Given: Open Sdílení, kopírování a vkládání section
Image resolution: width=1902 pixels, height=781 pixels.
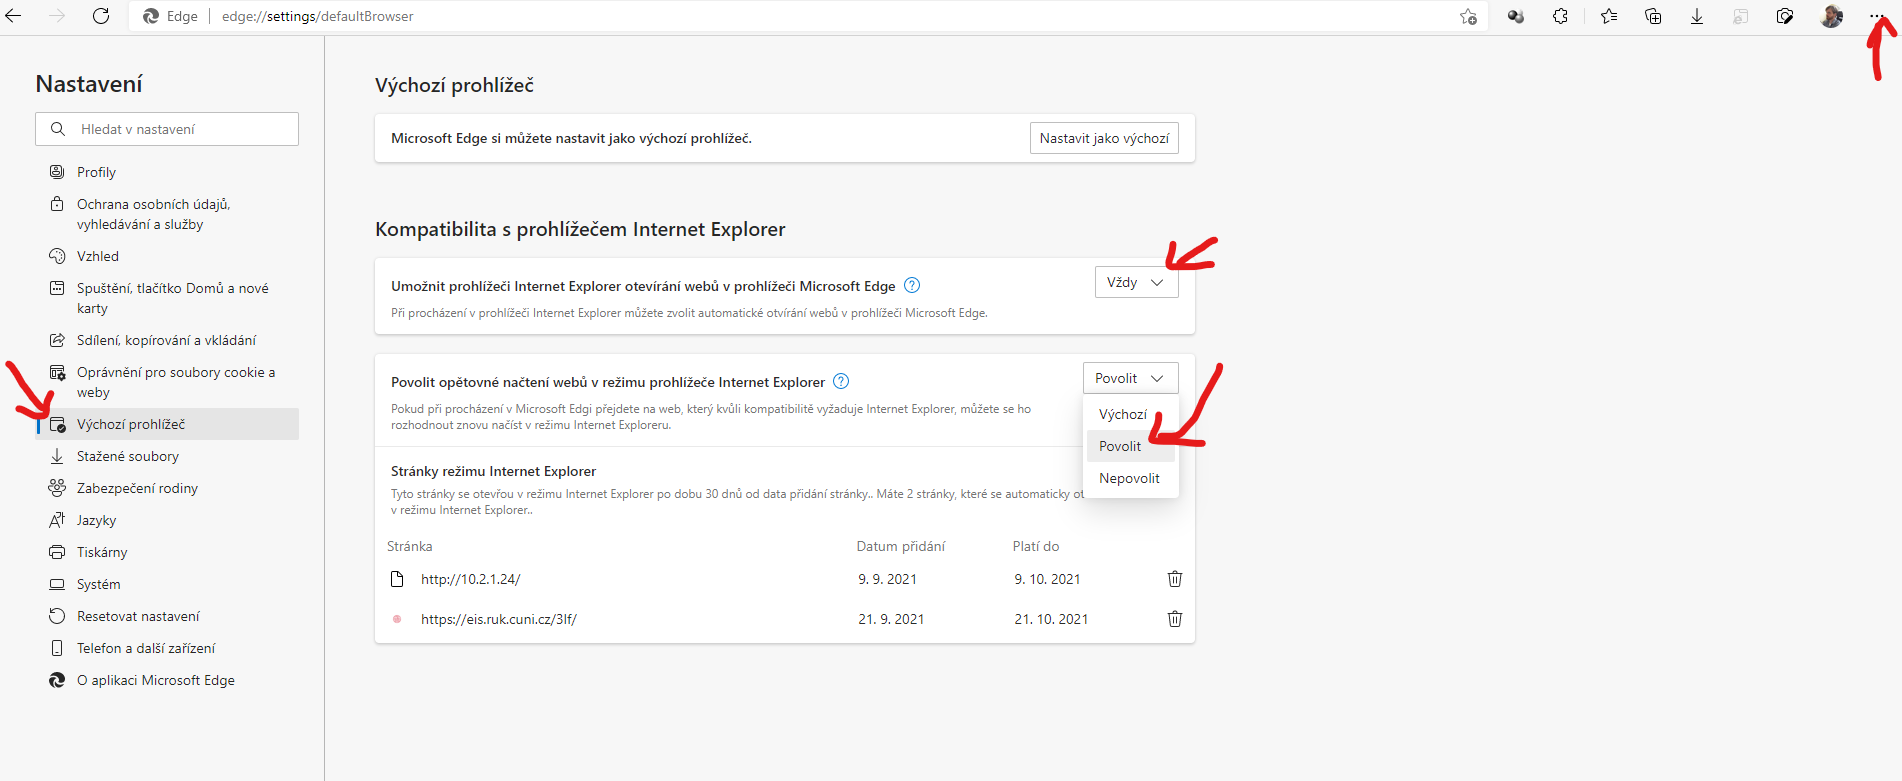Looking at the screenshot, I should click(167, 340).
